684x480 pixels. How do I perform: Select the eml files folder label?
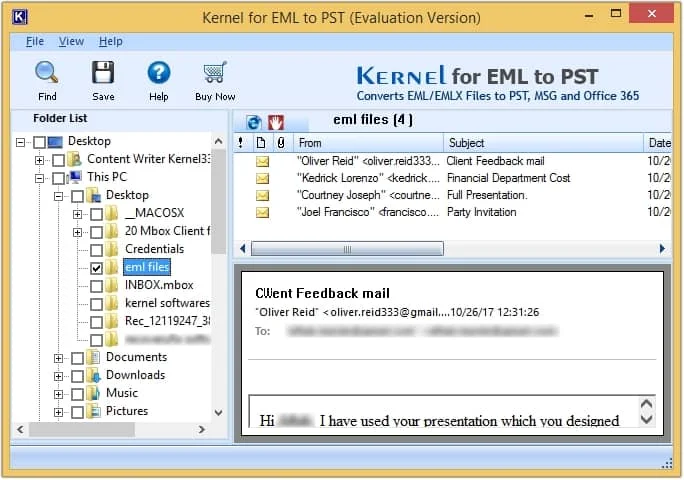(x=147, y=267)
